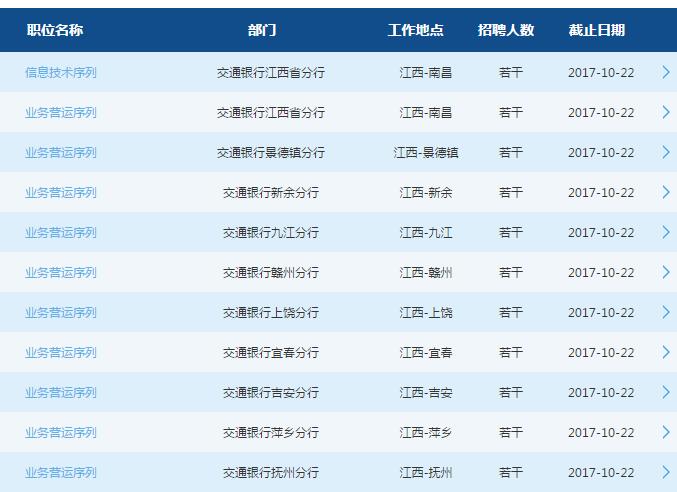Image resolution: width=677 pixels, height=492 pixels.
Task: Click the arrow icon on the 交通银行抚州分行 row
Action: point(665,472)
